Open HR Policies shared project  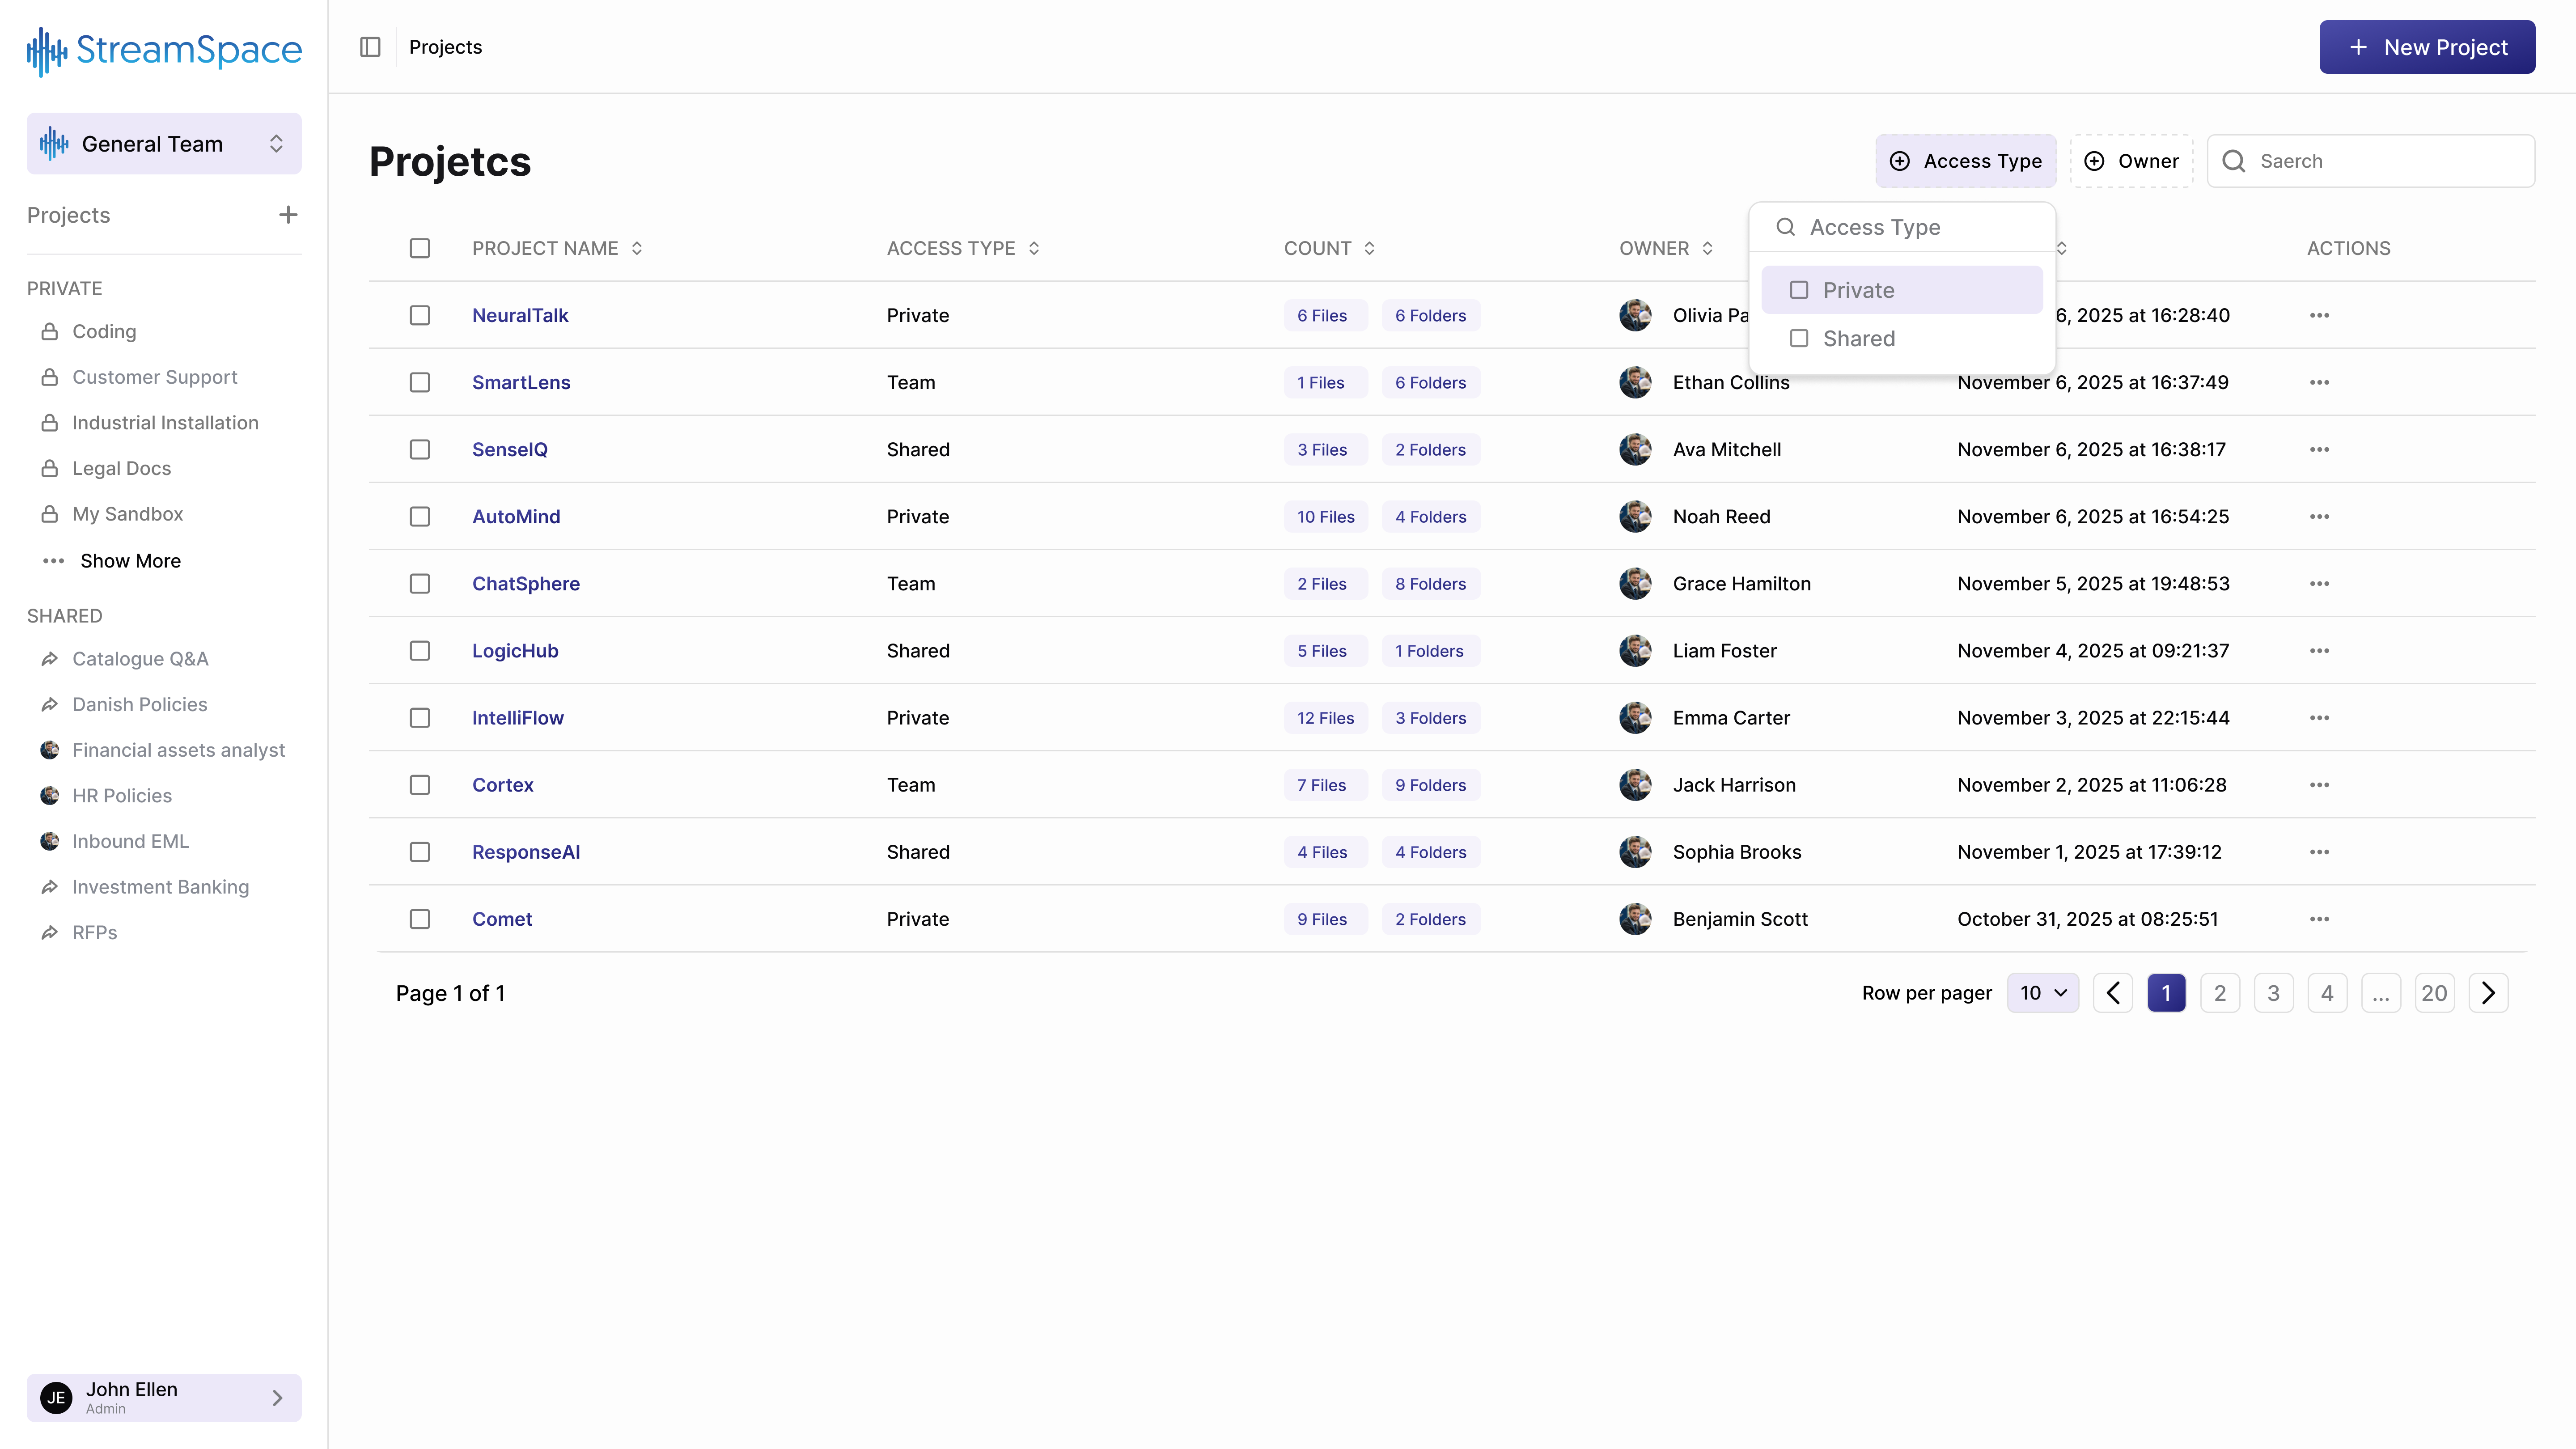(x=122, y=795)
